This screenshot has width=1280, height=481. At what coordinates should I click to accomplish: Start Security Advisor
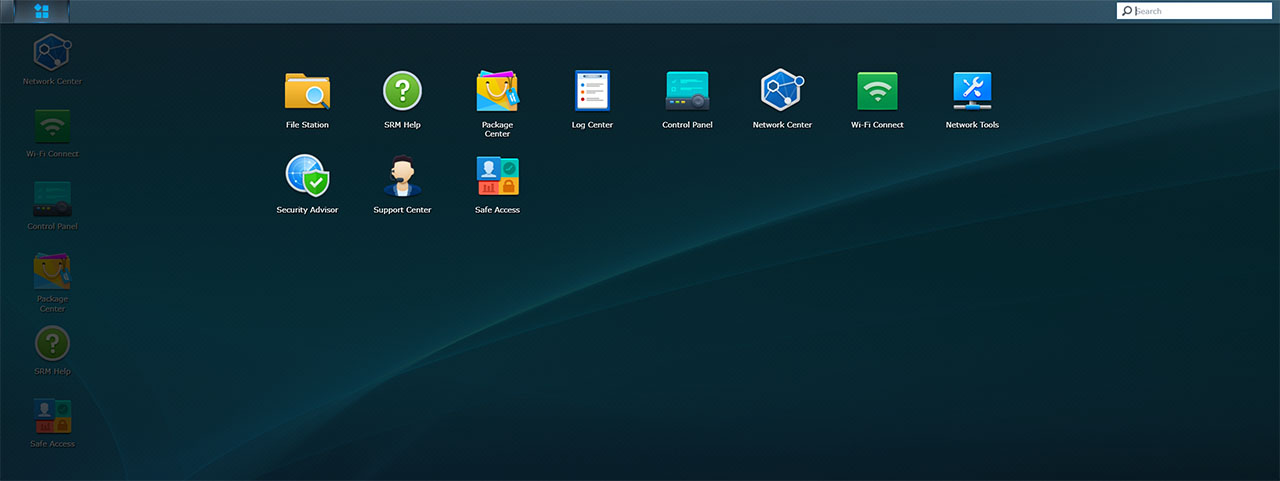coord(307,176)
